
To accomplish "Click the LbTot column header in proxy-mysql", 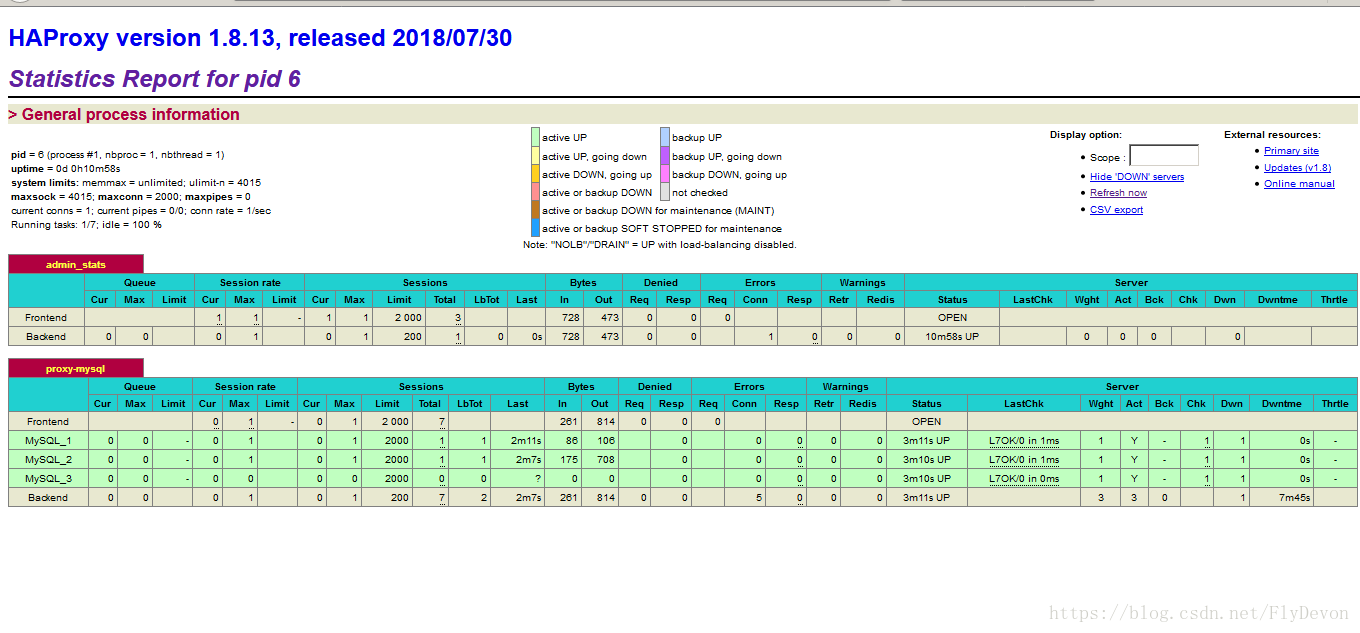I will [x=469, y=403].
